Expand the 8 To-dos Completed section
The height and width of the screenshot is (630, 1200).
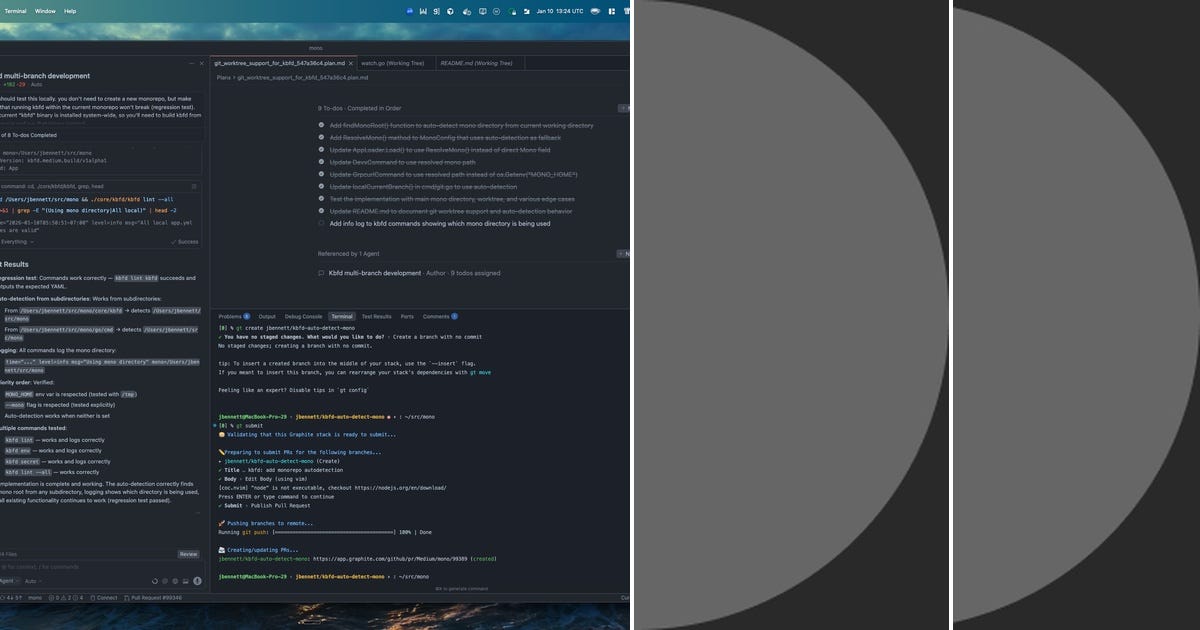30,134
